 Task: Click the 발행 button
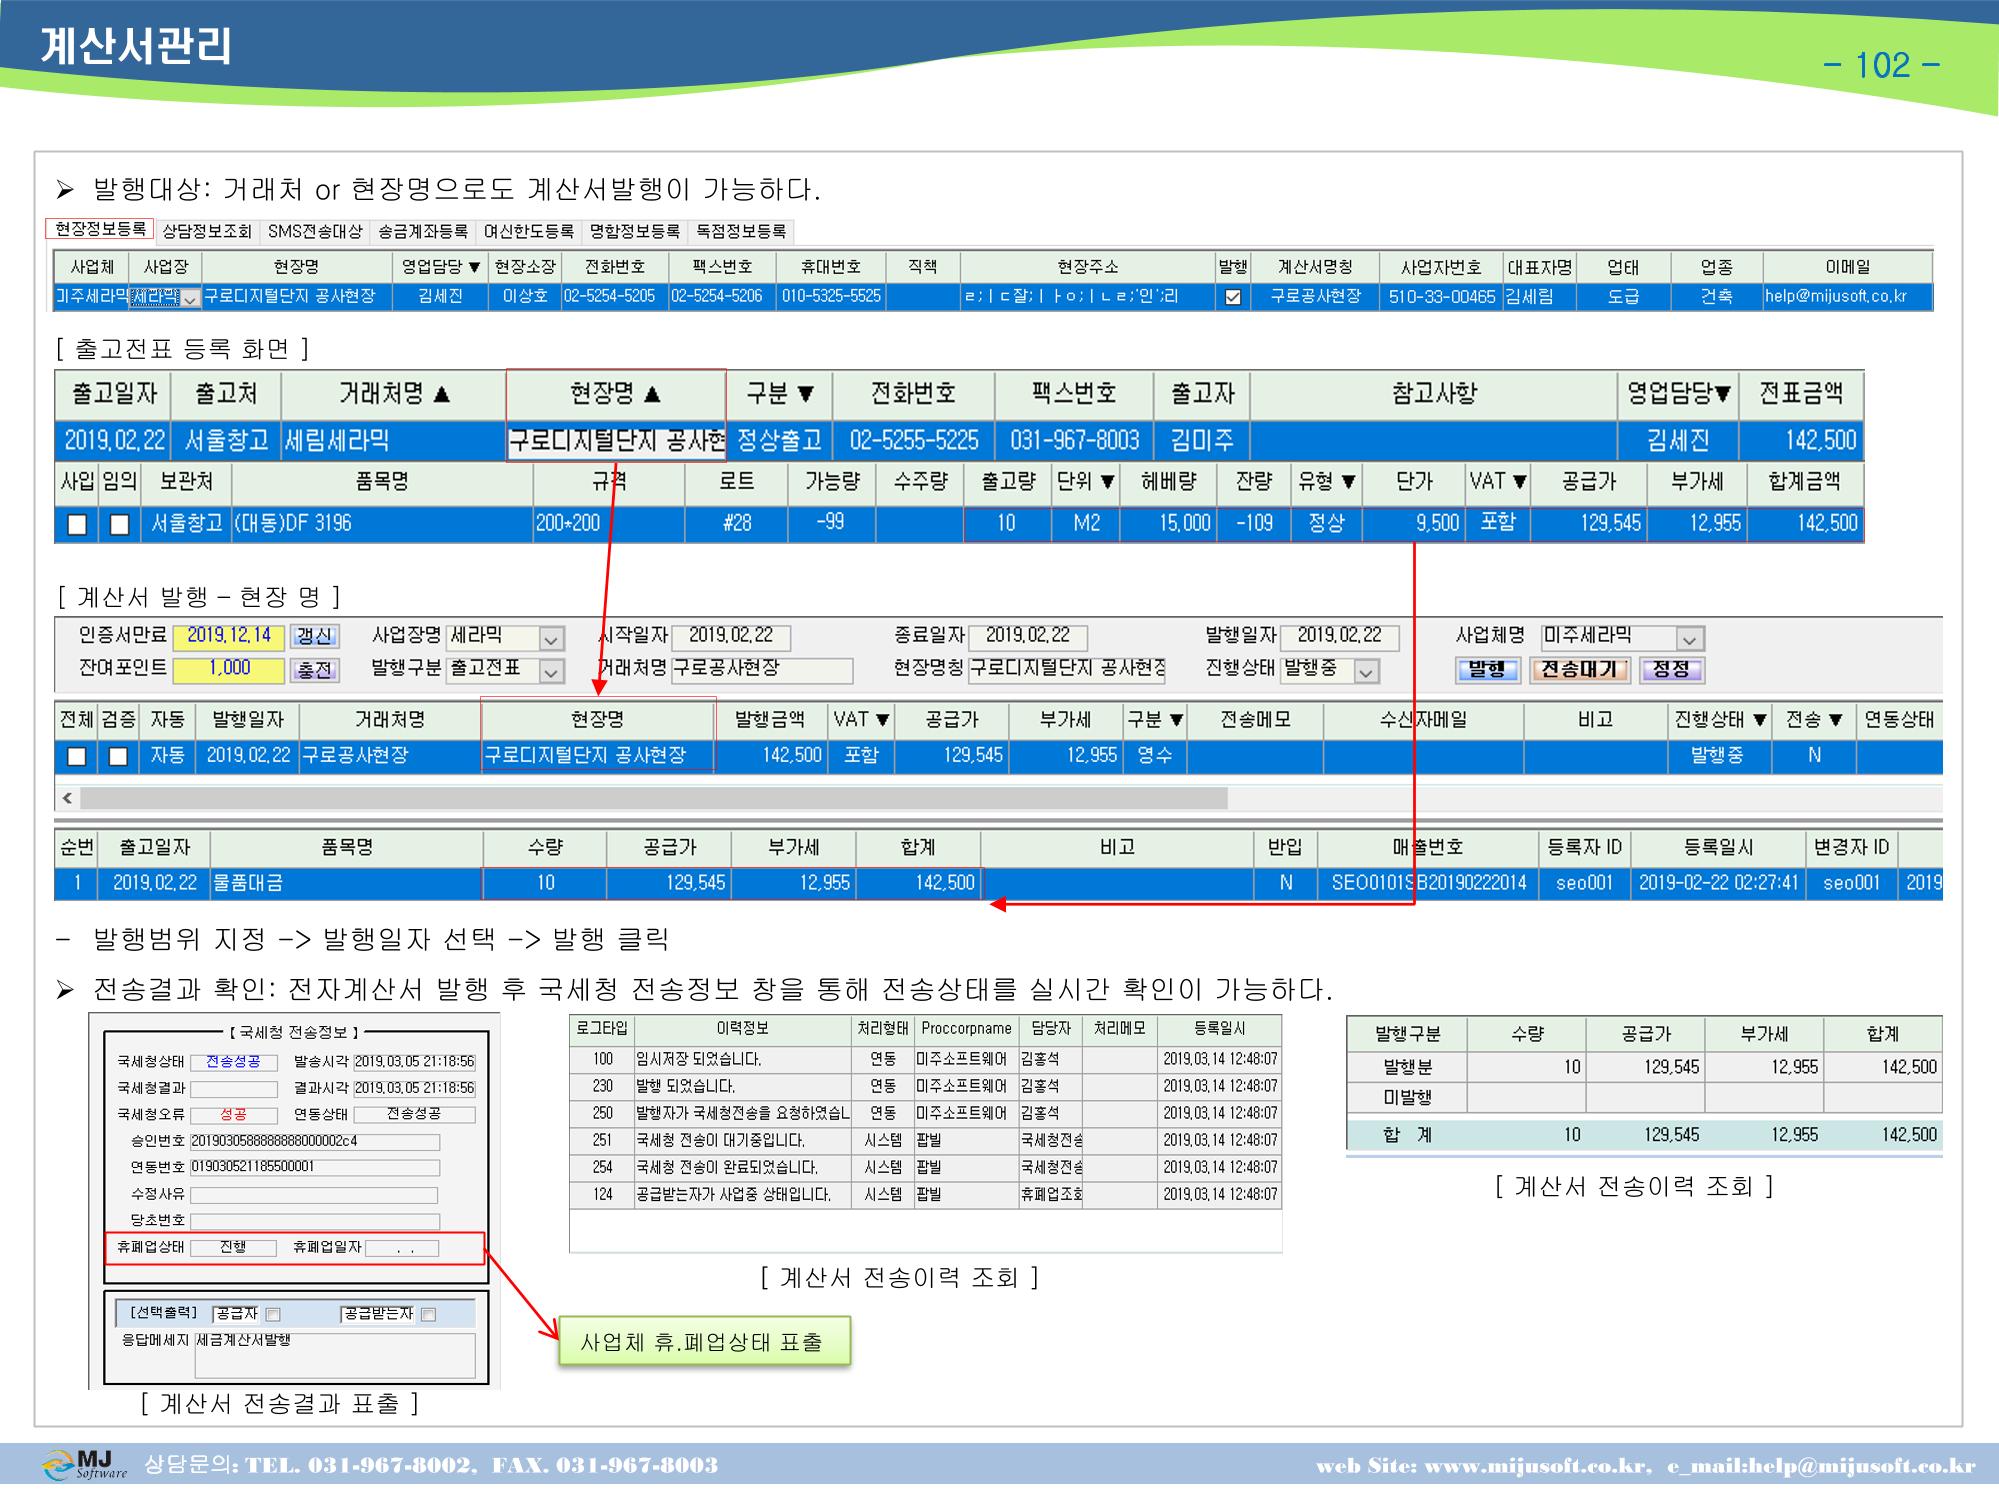click(x=1487, y=669)
